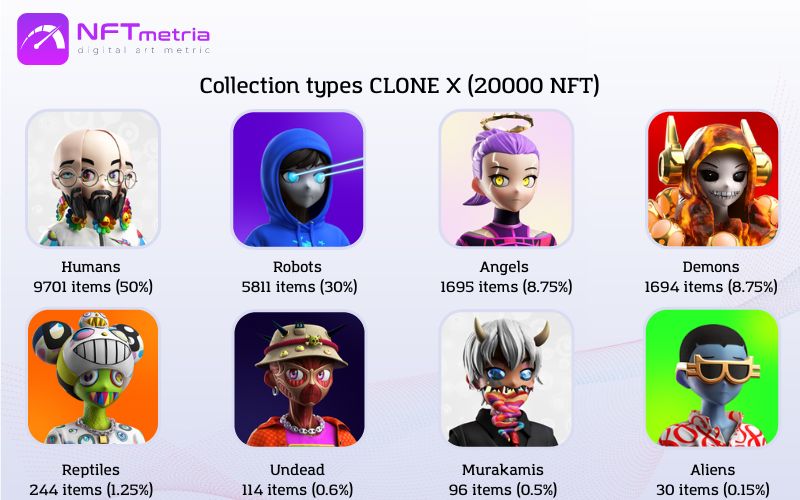Open the Murakamis horned clone image

[507, 379]
